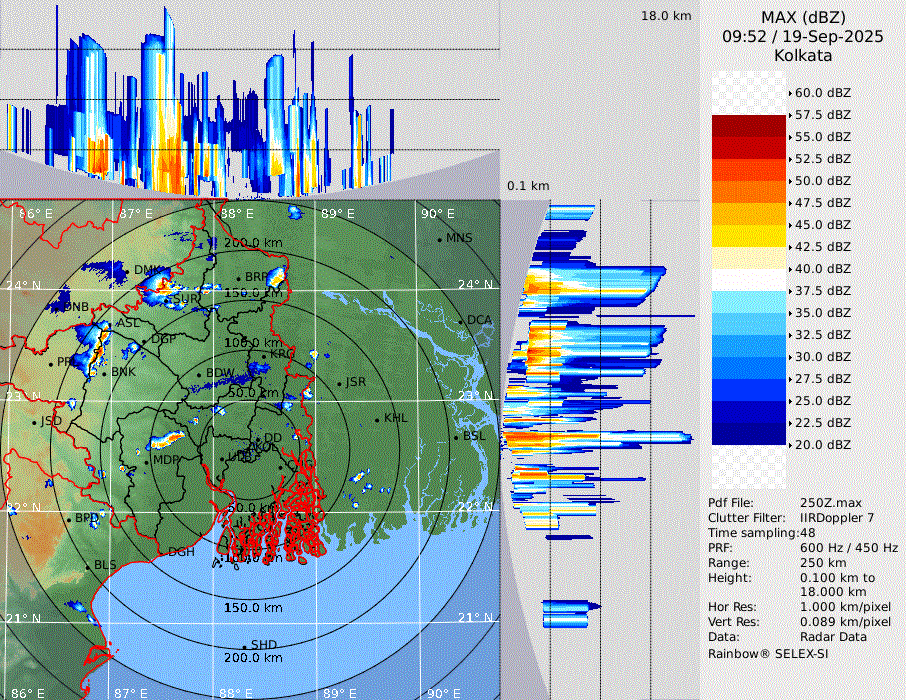Click the 18.0 km height scale label

[666, 16]
